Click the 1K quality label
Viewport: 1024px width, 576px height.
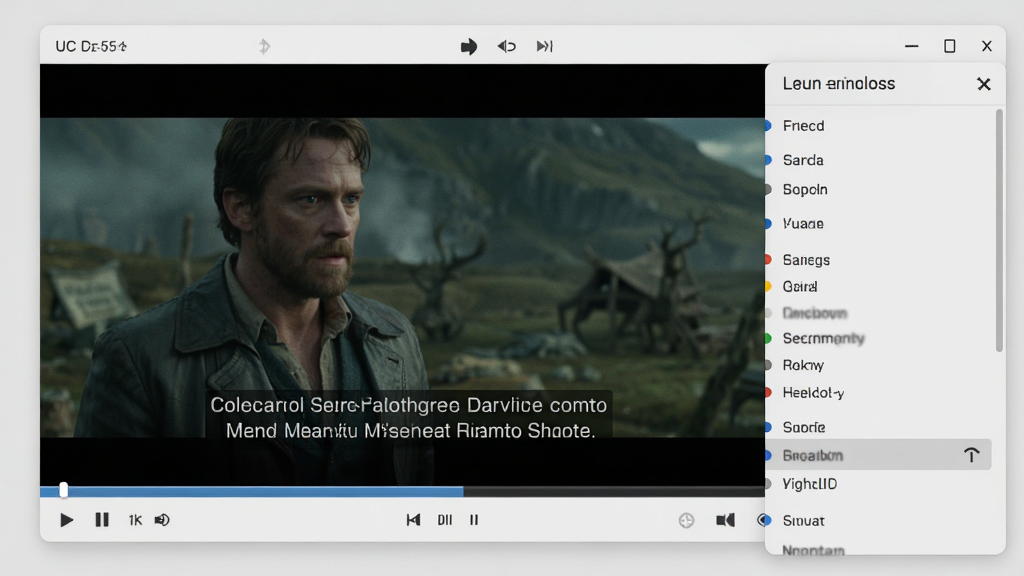[135, 520]
